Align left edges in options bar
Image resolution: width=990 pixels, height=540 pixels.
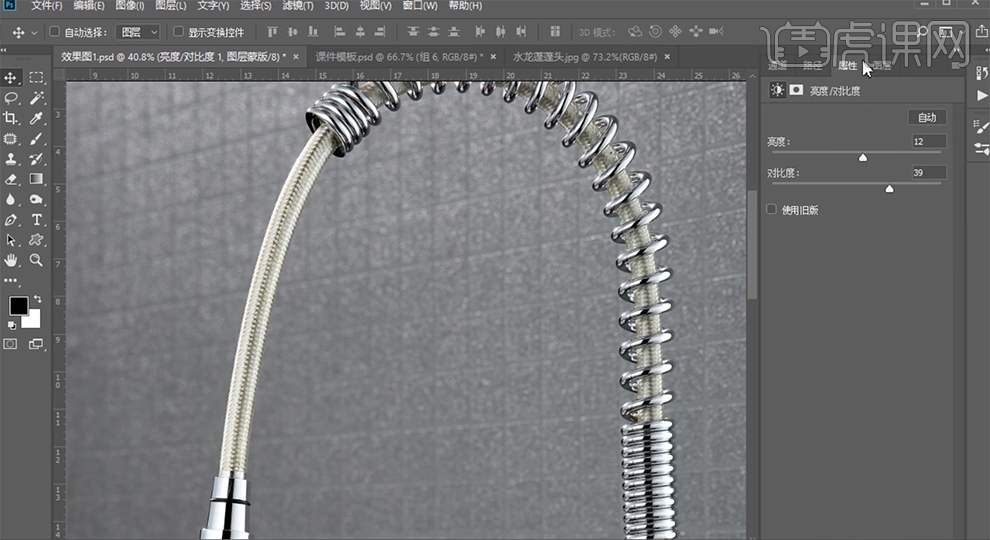pyautogui.click(x=339, y=32)
